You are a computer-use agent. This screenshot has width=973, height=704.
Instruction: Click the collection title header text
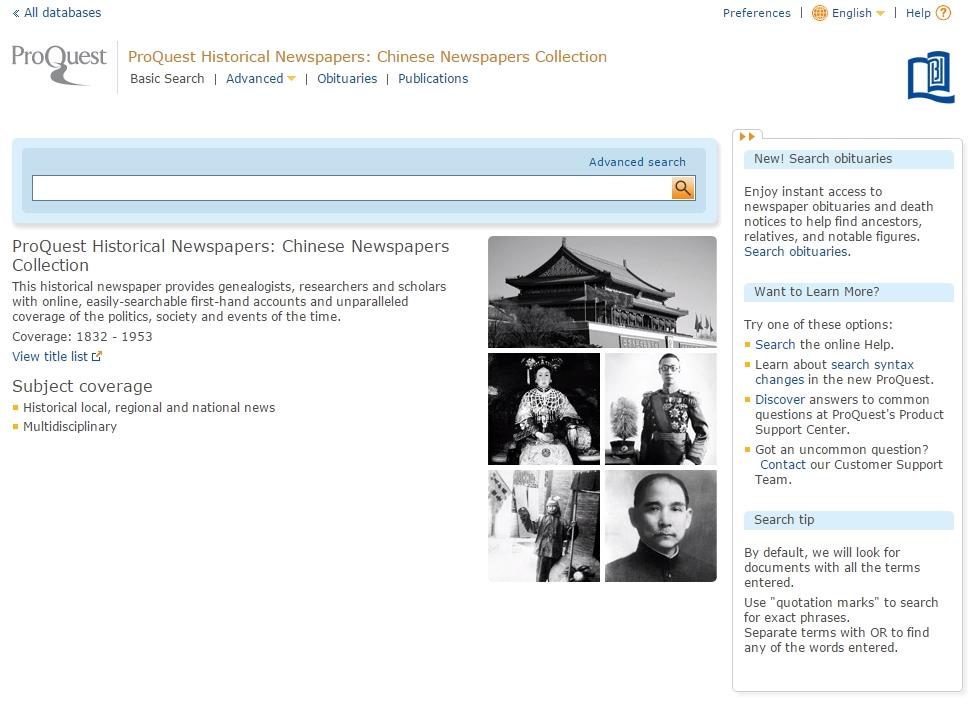pyautogui.click(x=367, y=56)
